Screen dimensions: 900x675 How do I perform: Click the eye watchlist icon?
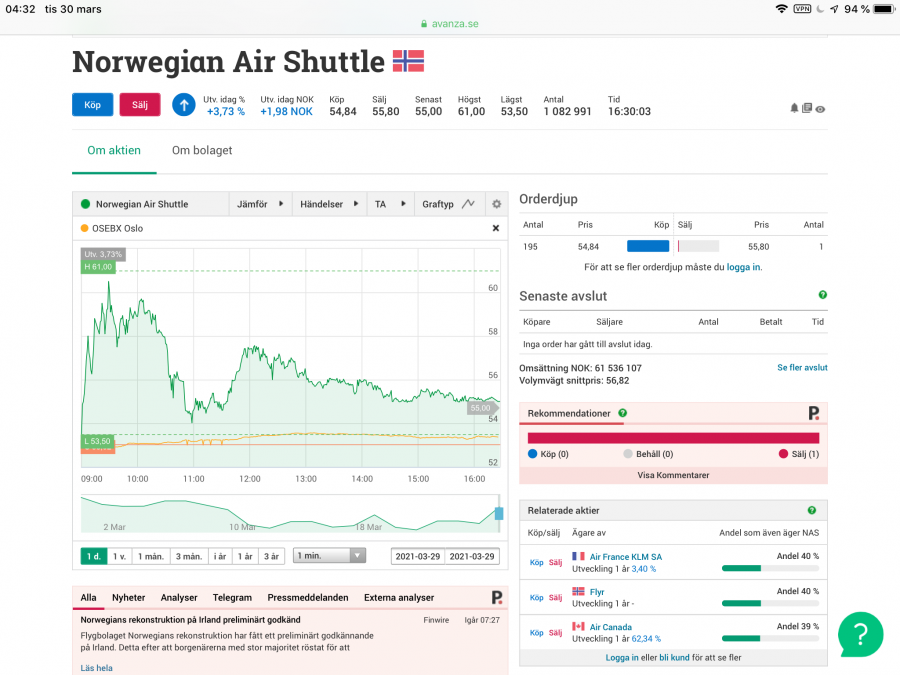click(x=820, y=108)
